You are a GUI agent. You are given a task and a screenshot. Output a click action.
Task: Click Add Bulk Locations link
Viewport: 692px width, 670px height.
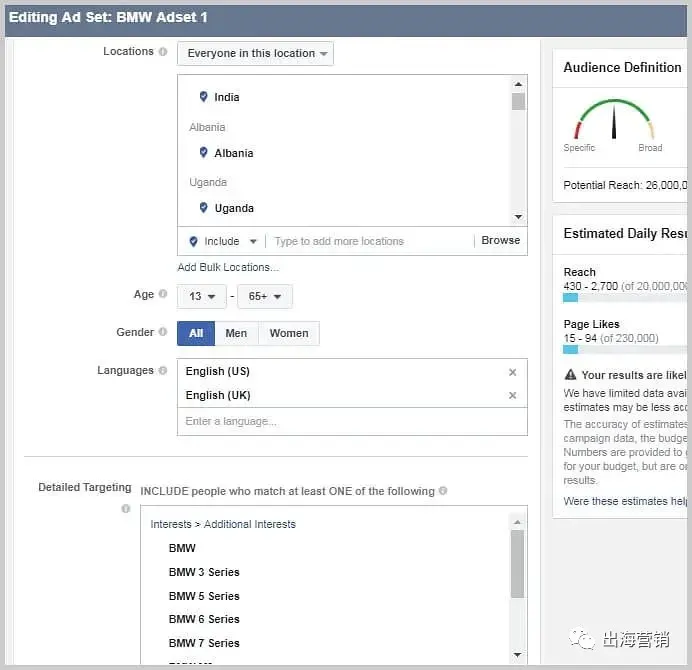click(x=228, y=267)
